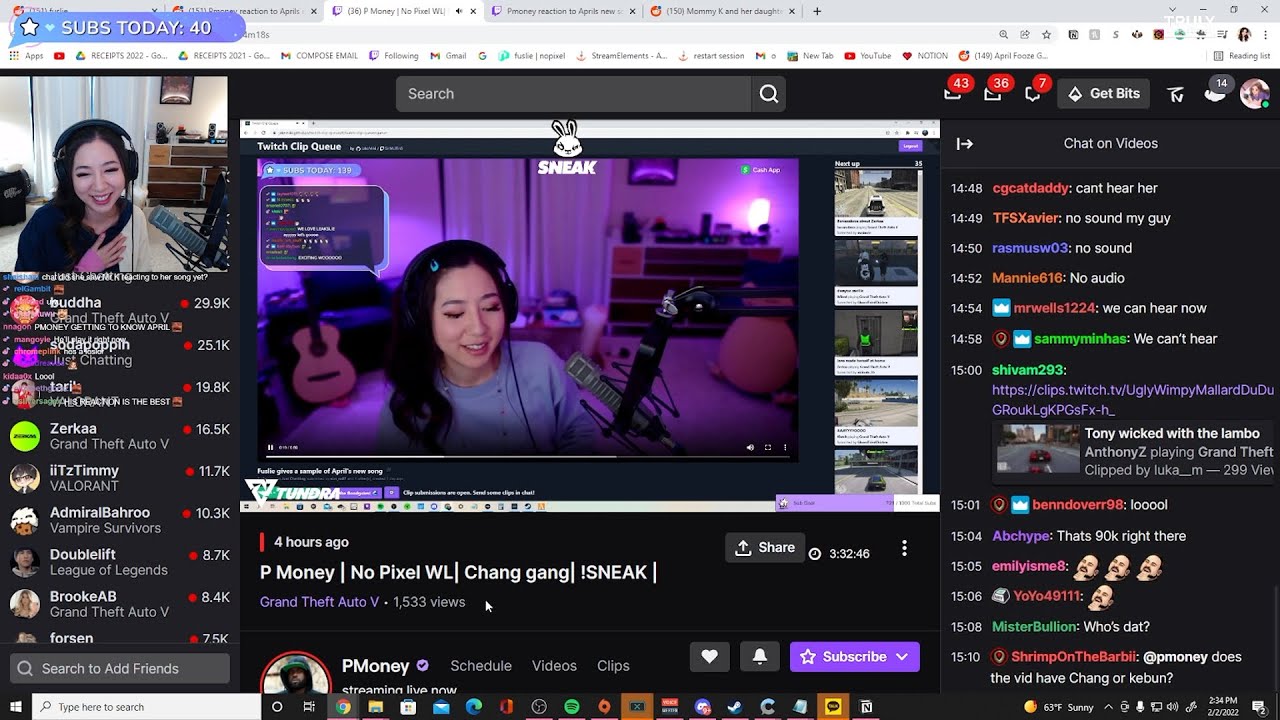1280x720 pixels.
Task: Mute the P Money tab audio icon
Action: (458, 11)
